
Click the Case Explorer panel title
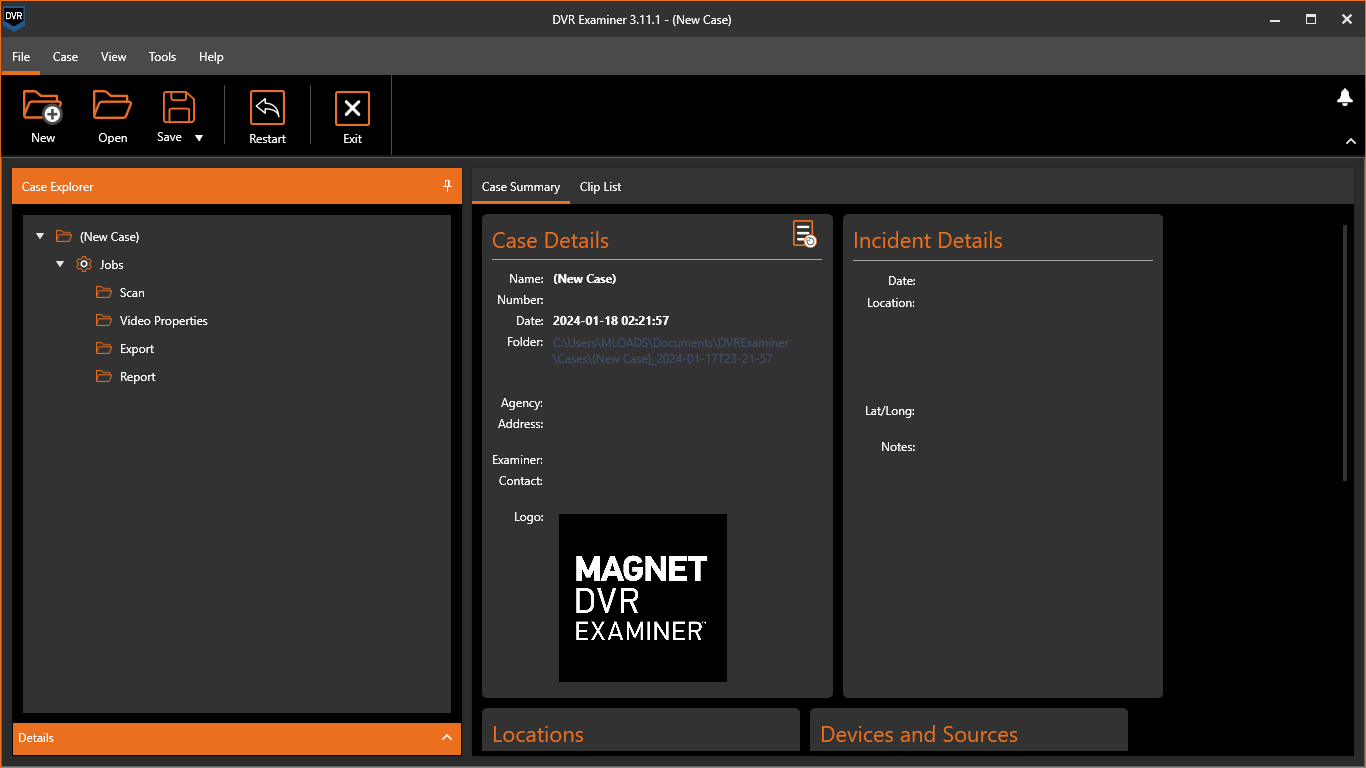(58, 187)
